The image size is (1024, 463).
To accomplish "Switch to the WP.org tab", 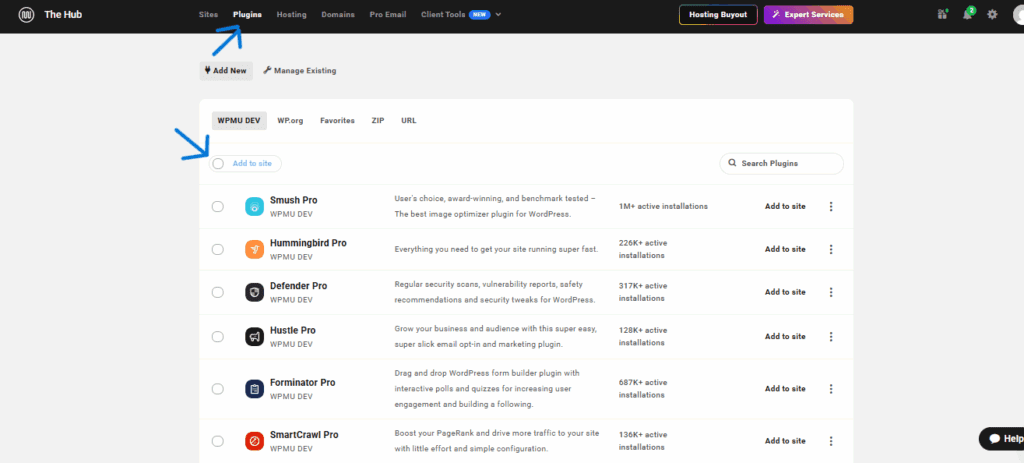I will click(290, 120).
